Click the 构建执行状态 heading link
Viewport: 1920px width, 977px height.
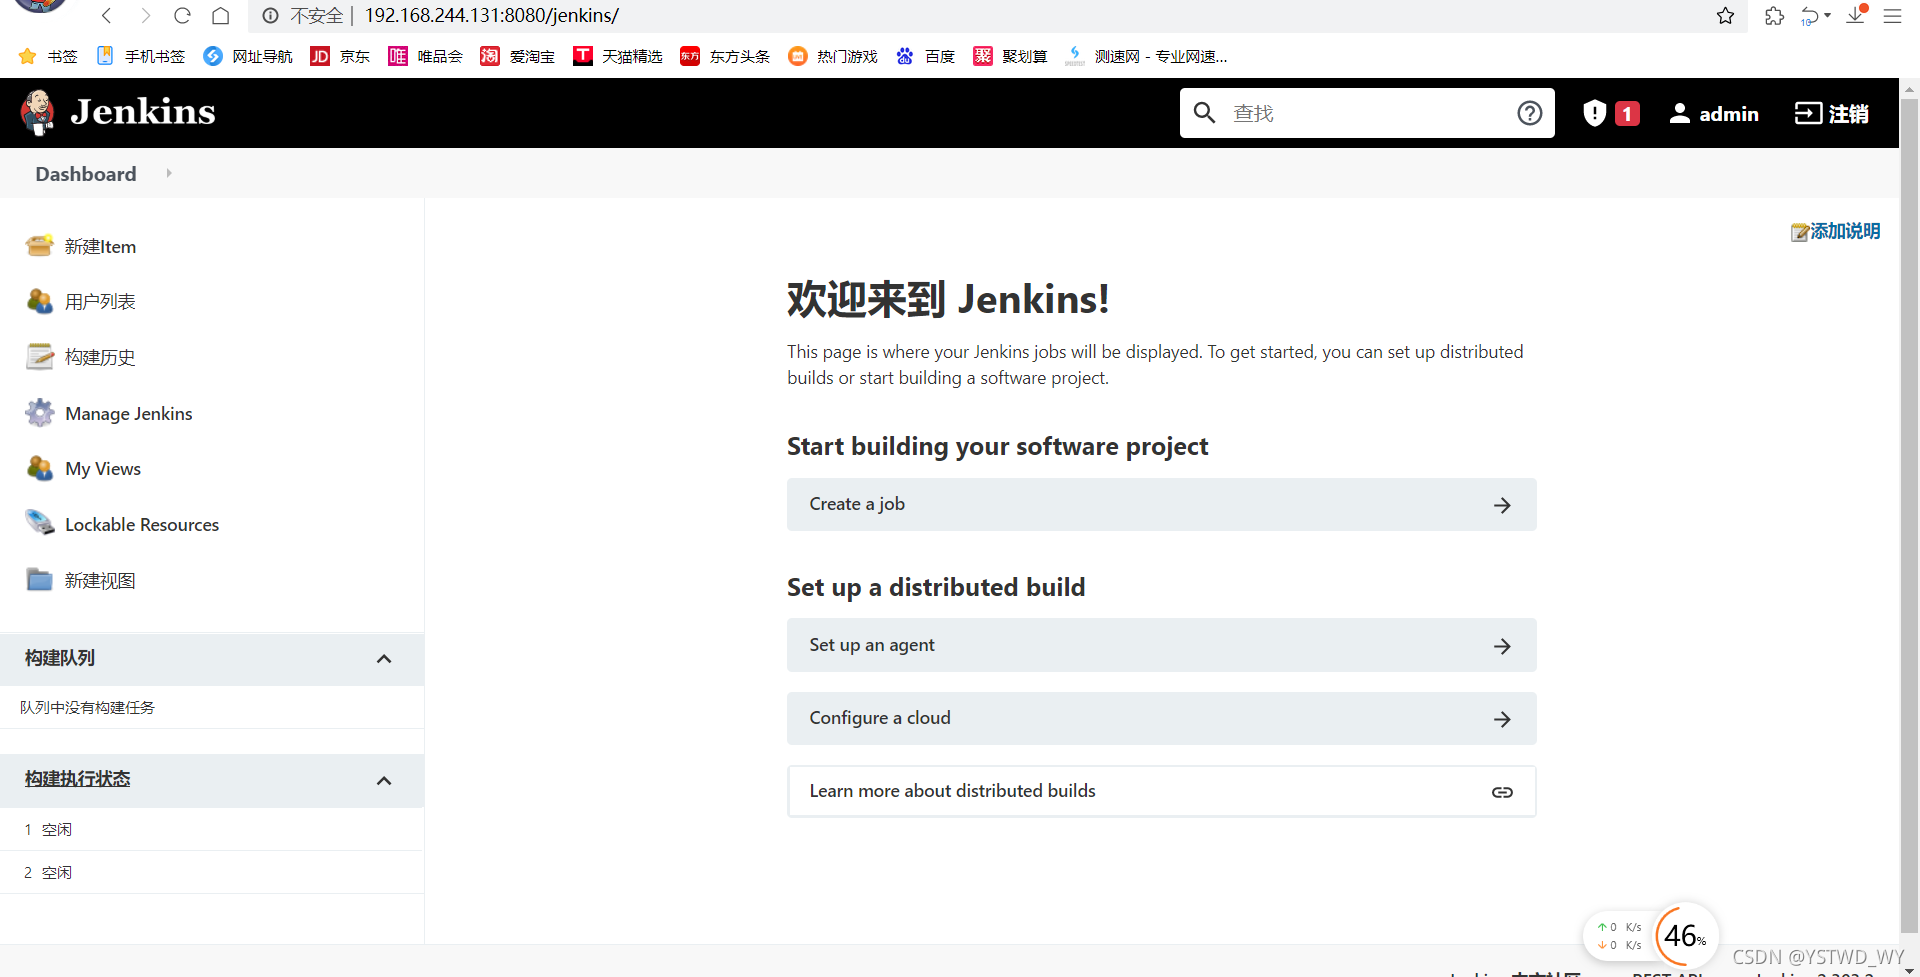pos(78,779)
